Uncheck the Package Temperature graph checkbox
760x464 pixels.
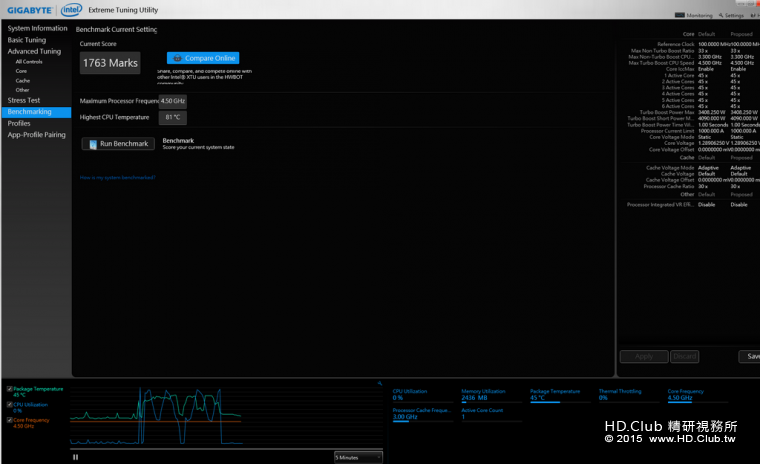(x=10, y=389)
